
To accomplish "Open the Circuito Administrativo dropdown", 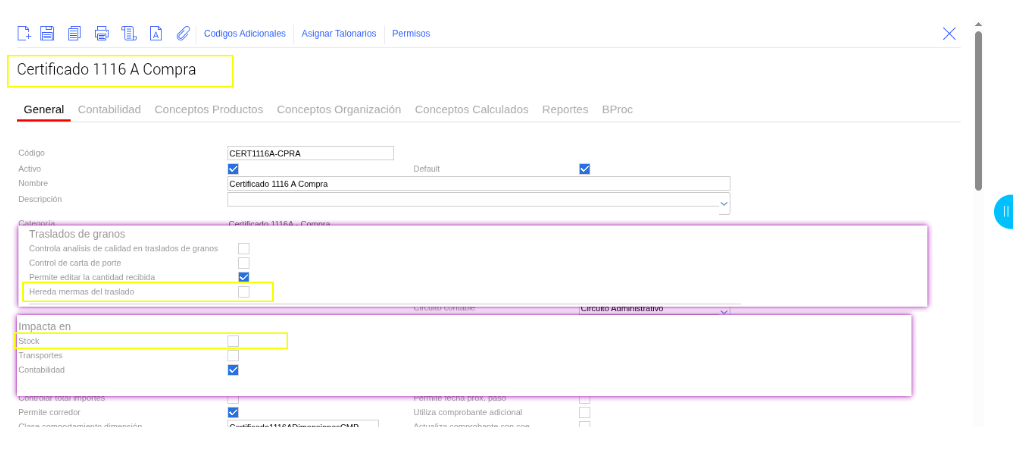I will pyautogui.click(x=724, y=310).
